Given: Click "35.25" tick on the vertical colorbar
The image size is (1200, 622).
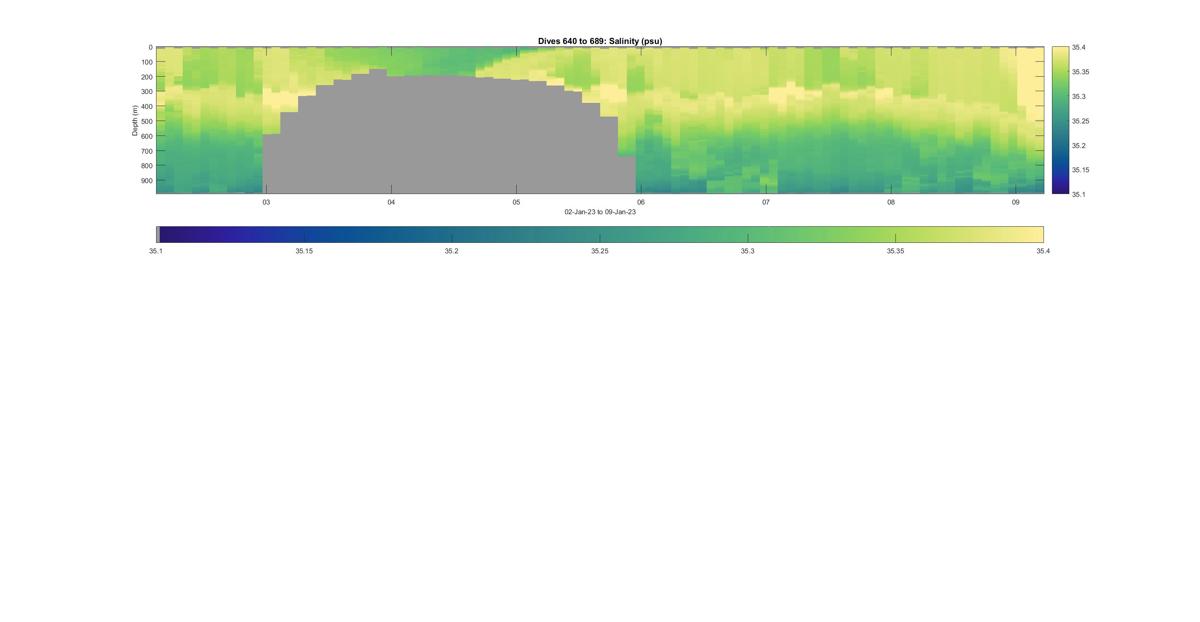Looking at the screenshot, I should [1081, 121].
